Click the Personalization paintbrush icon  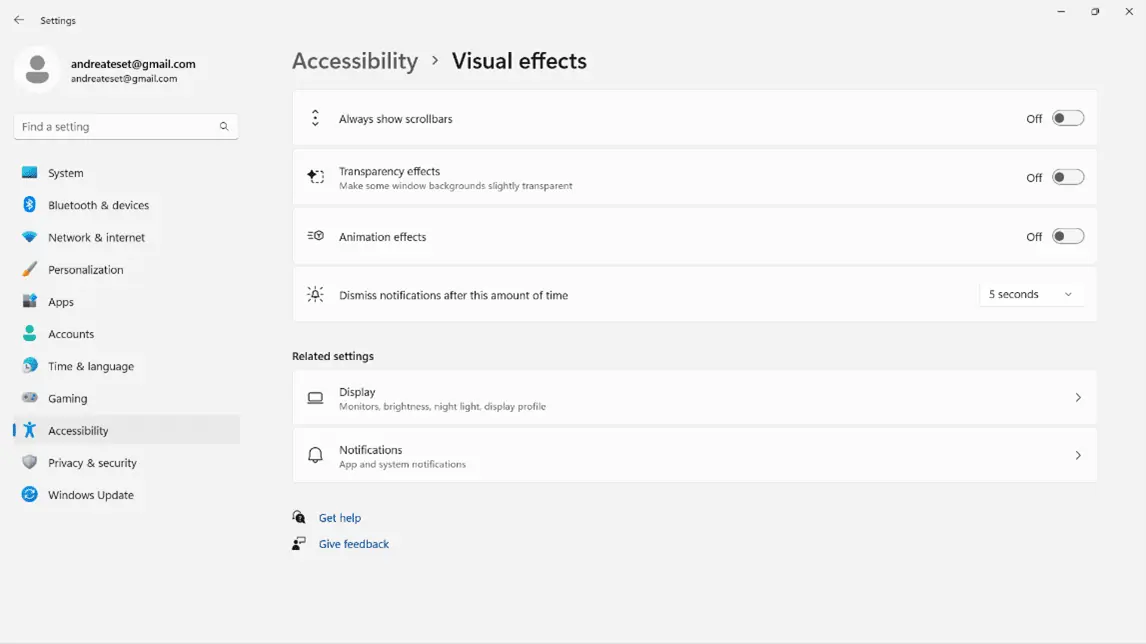pos(29,269)
